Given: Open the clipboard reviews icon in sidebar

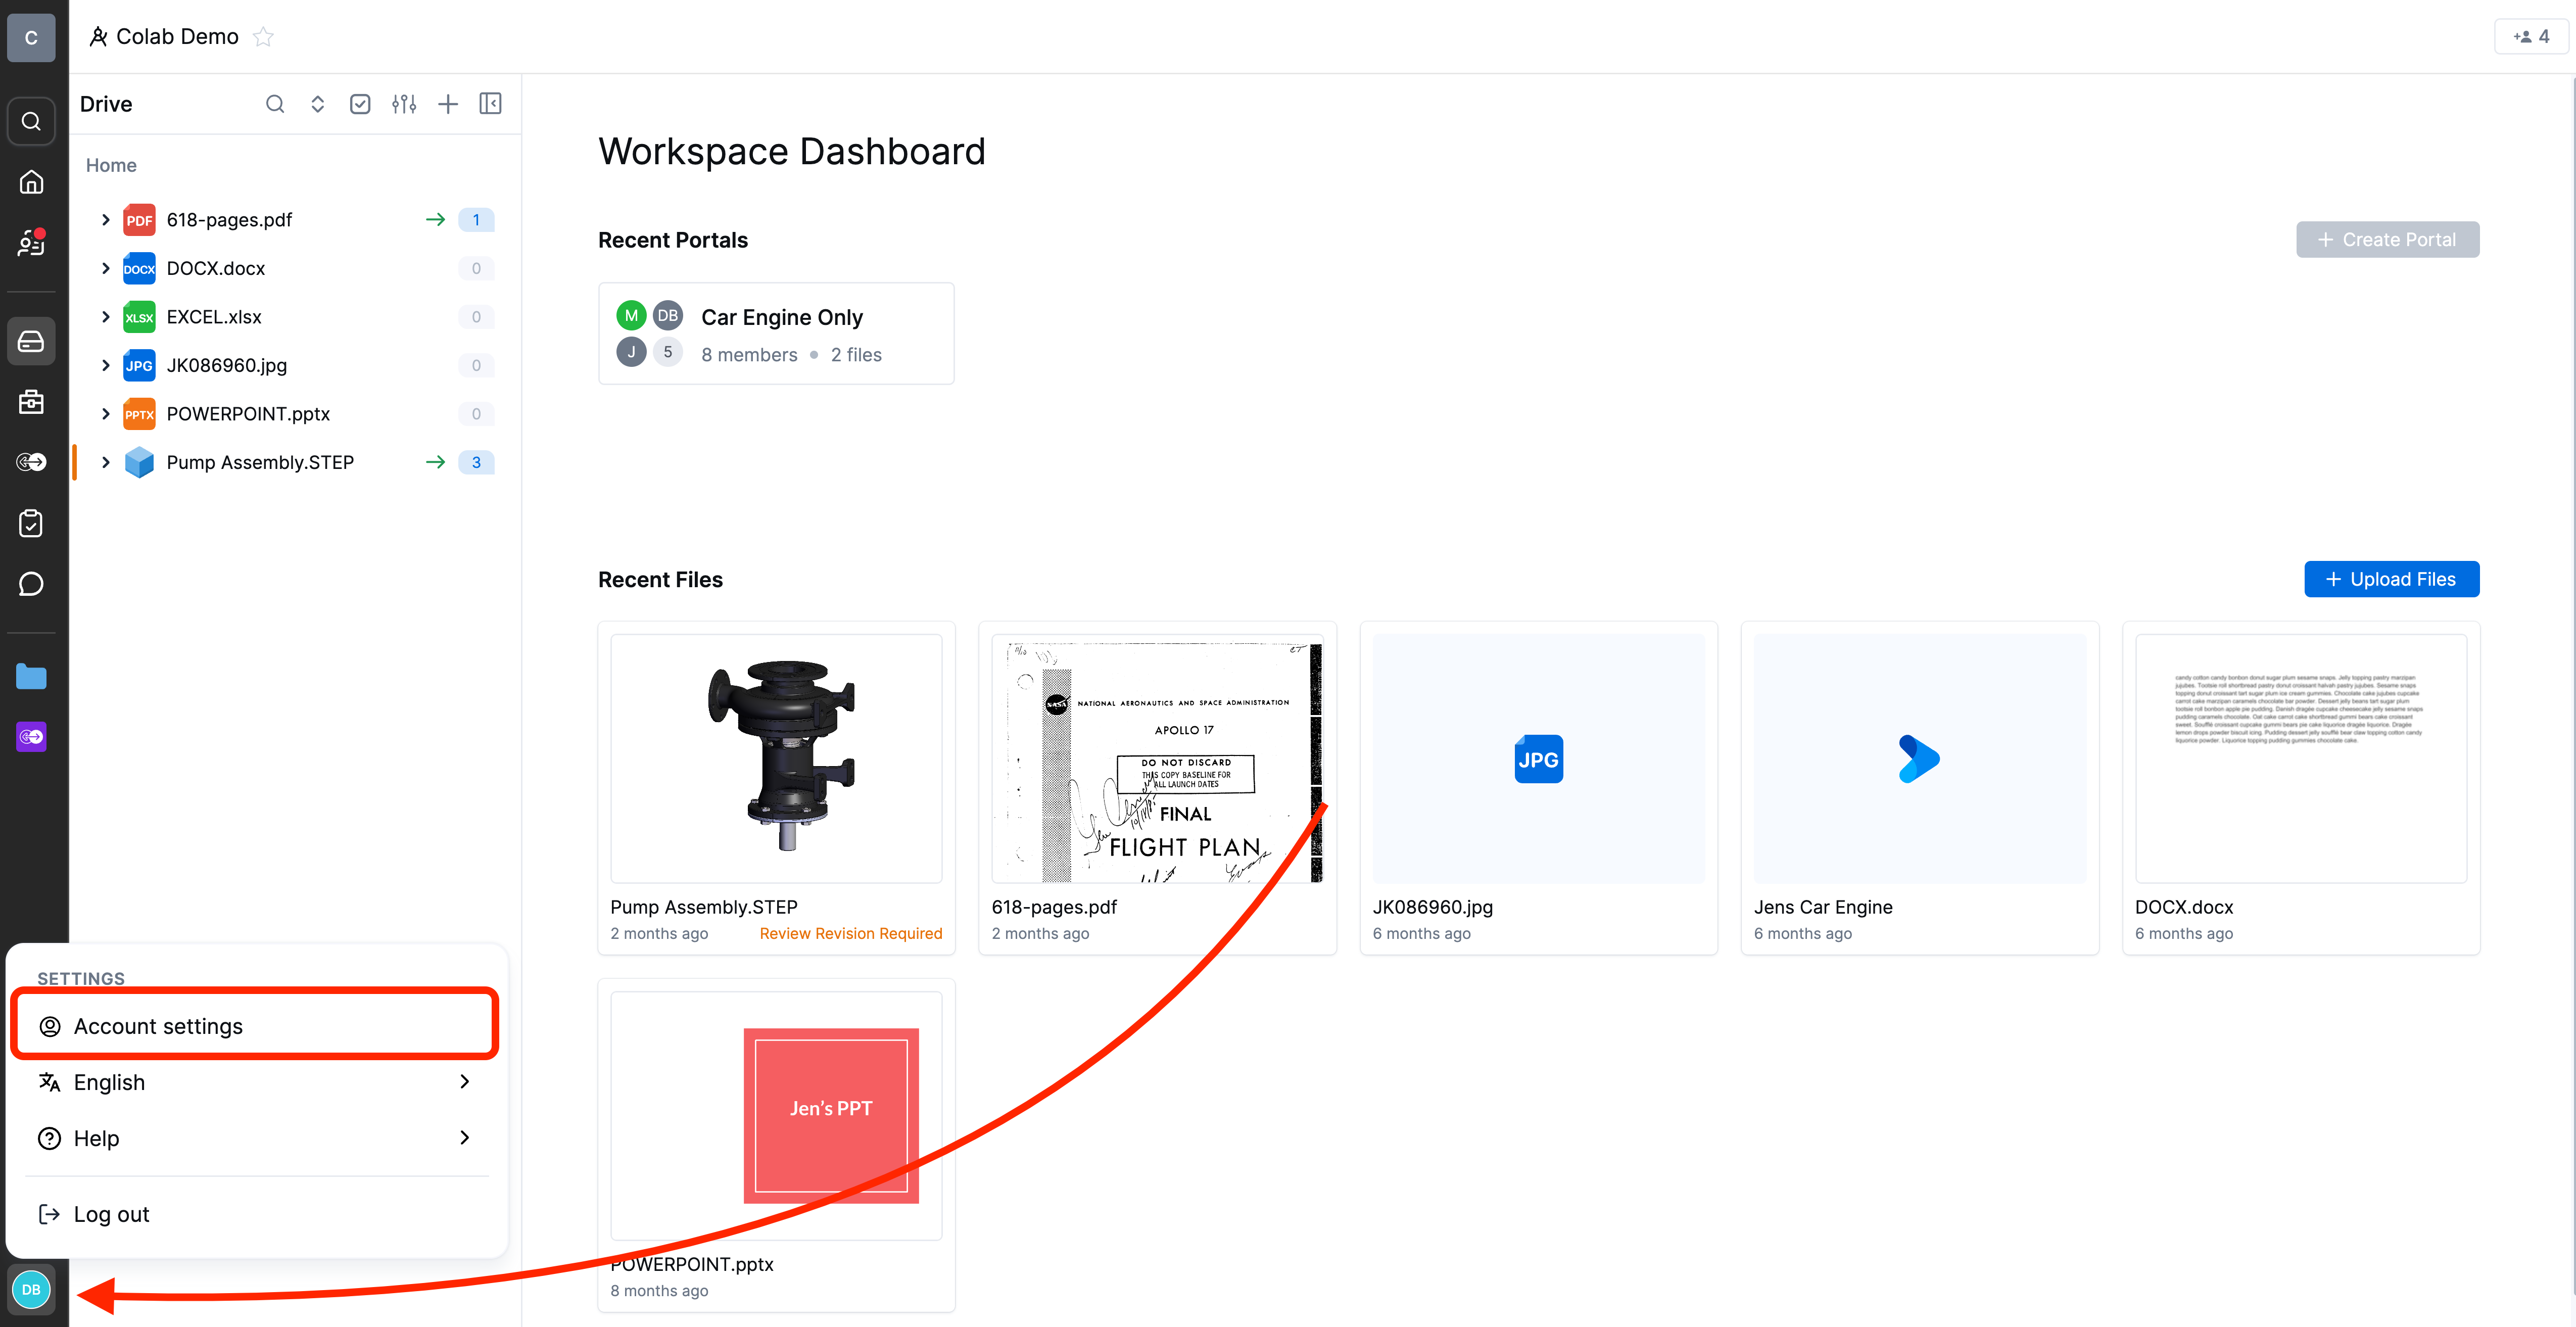Looking at the screenshot, I should pos(31,523).
